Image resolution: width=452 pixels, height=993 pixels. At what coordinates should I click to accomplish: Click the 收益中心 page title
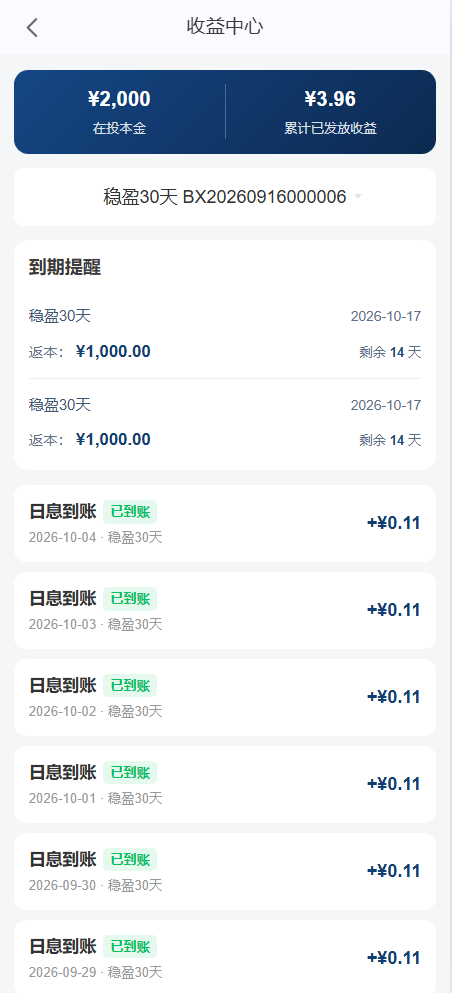click(x=225, y=27)
